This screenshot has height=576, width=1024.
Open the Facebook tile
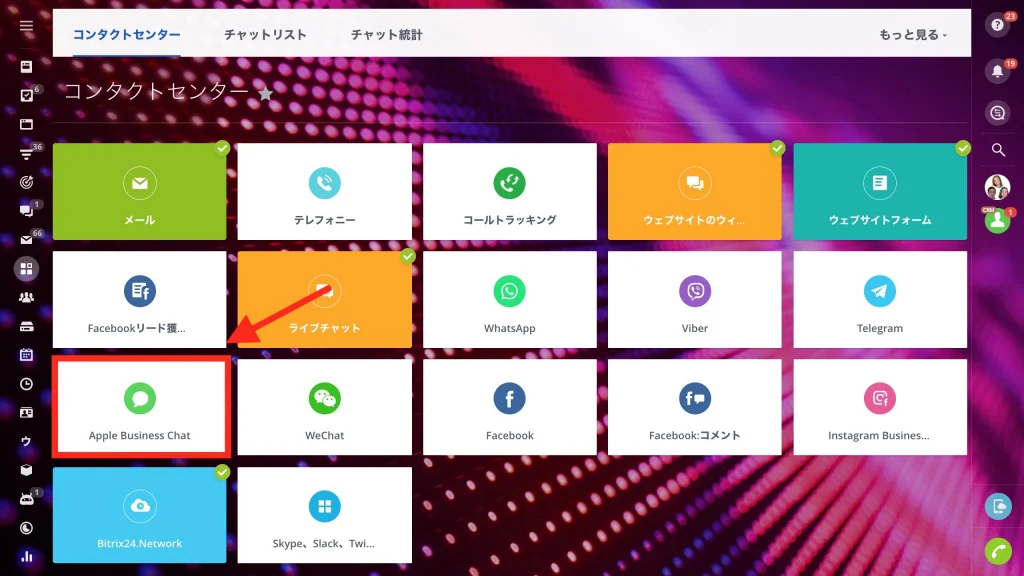point(510,407)
